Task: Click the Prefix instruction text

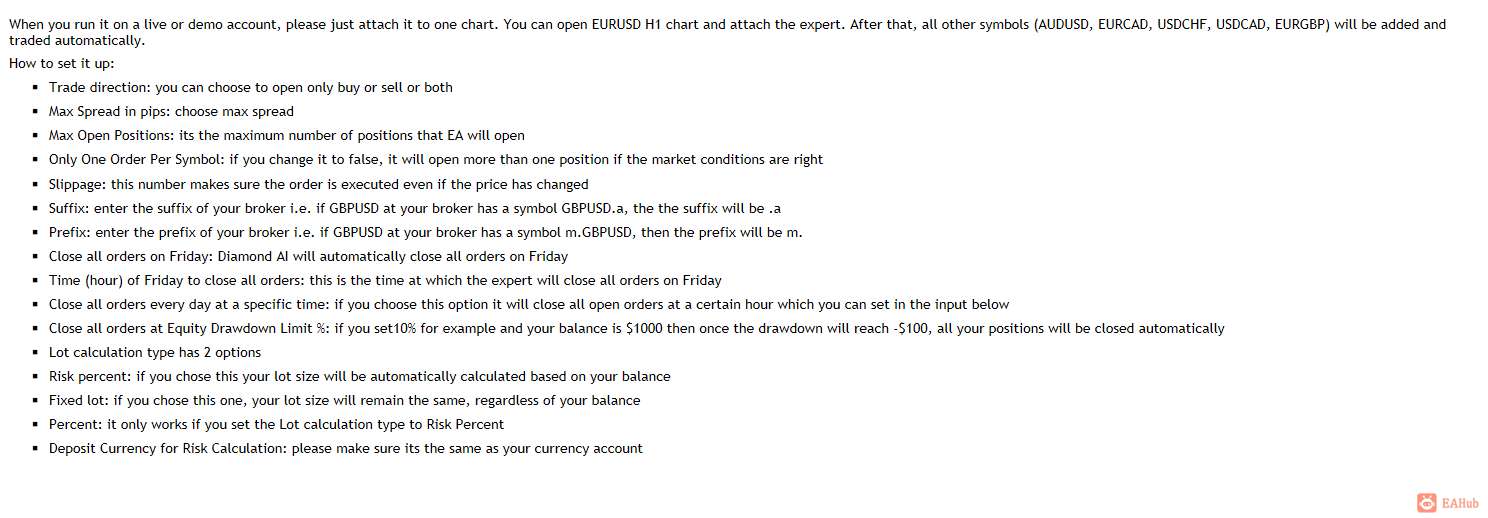Action: 426,232
